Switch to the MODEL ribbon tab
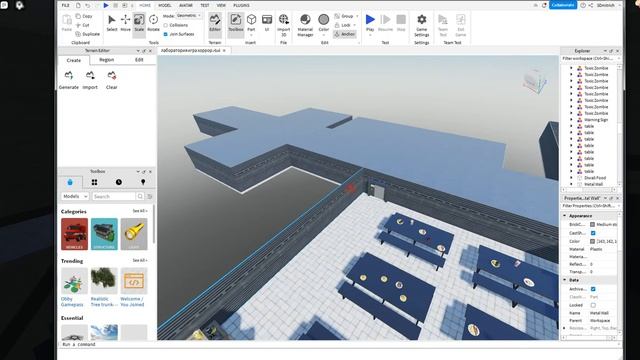640x360 pixels. click(165, 5)
